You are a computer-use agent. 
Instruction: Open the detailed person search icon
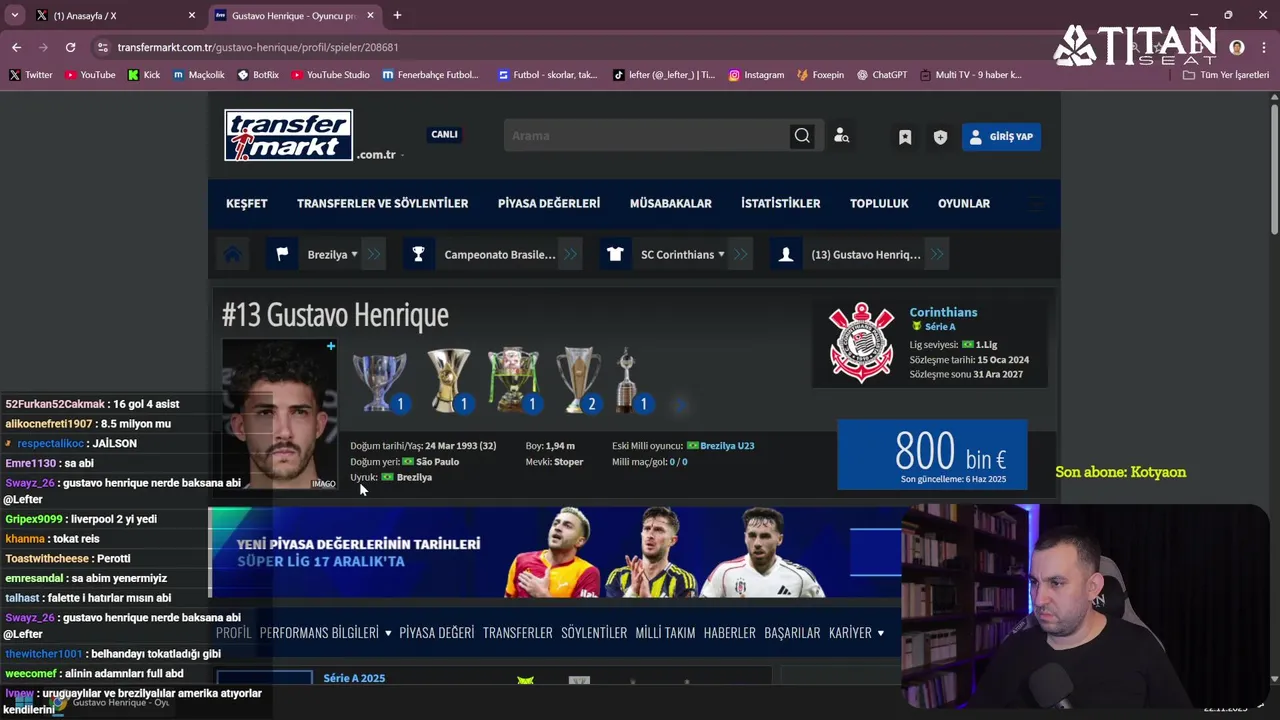(841, 136)
